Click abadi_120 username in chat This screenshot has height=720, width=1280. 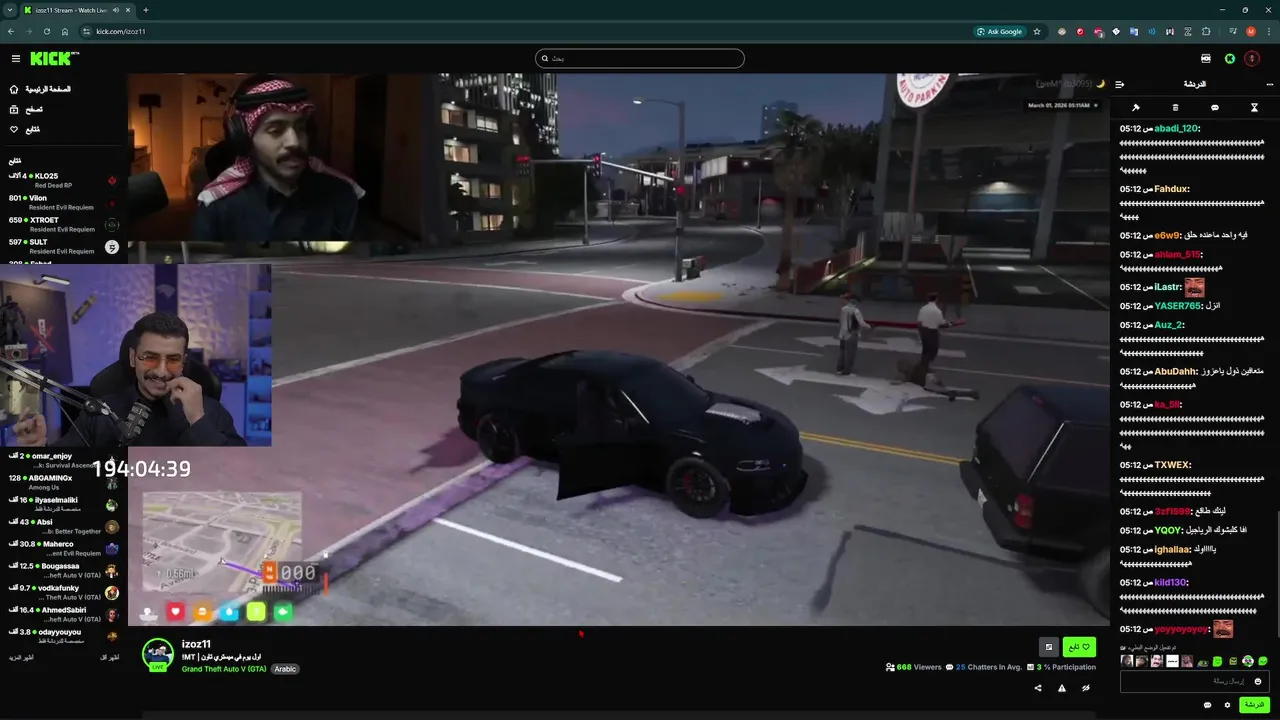coord(1176,128)
